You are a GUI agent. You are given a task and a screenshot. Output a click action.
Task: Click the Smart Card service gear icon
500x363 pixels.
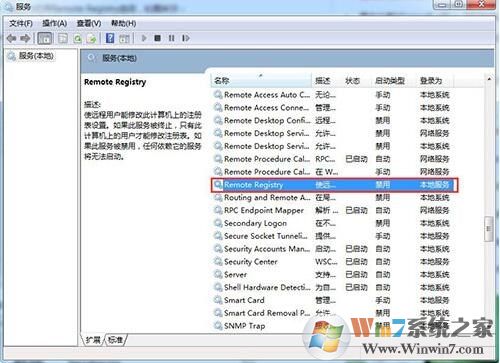(218, 300)
